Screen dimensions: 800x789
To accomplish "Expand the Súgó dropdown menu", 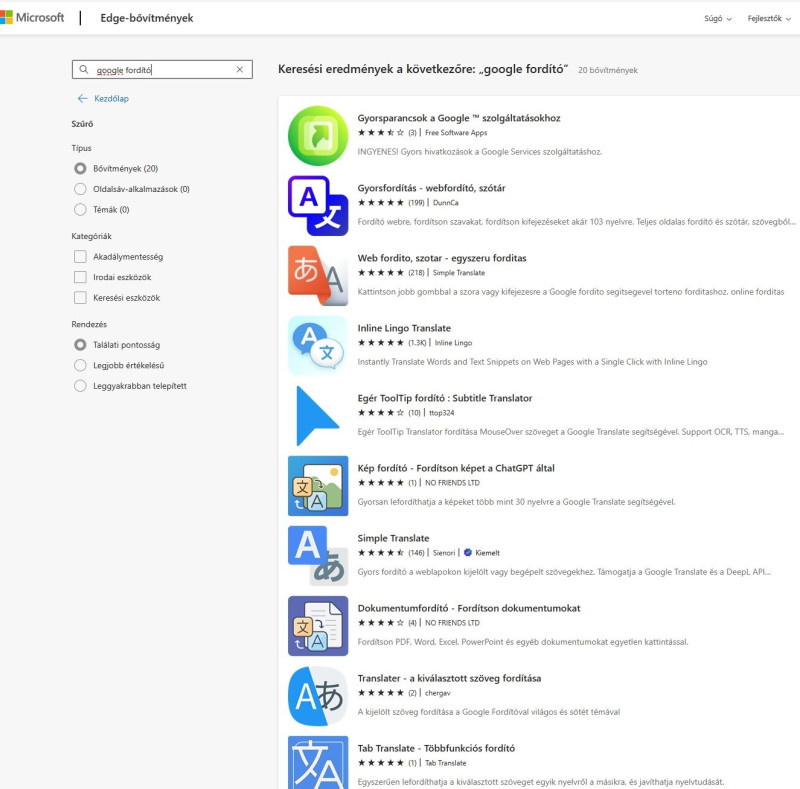I will (x=718, y=18).
